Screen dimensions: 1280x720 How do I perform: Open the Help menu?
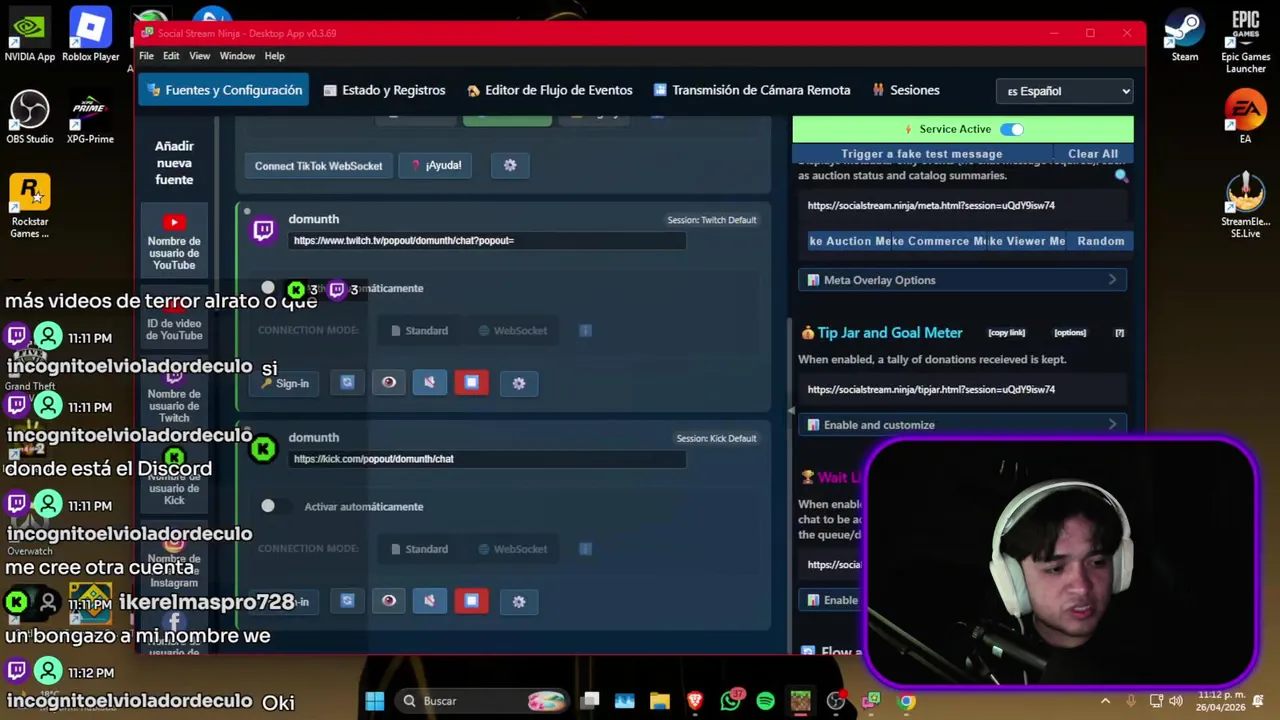point(274,56)
